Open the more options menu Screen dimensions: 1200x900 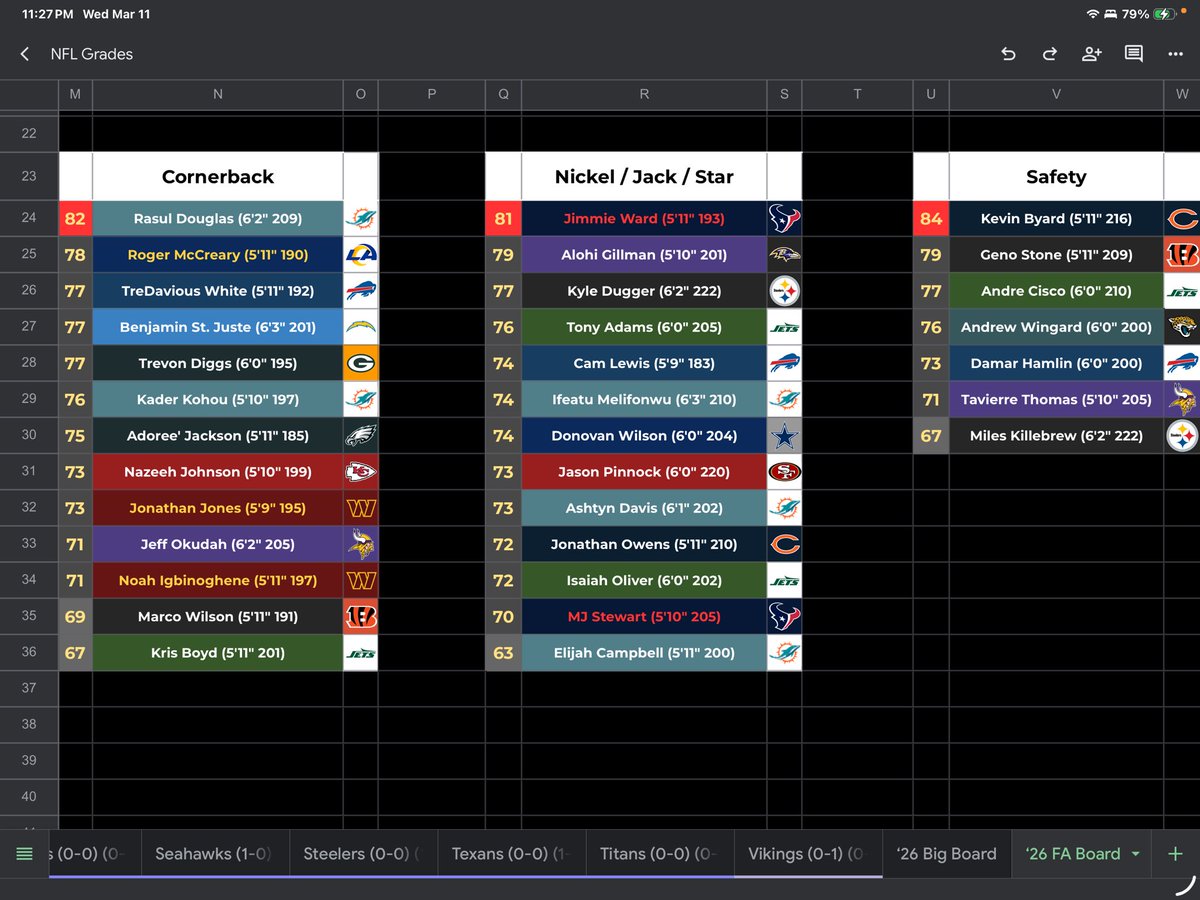click(1176, 54)
